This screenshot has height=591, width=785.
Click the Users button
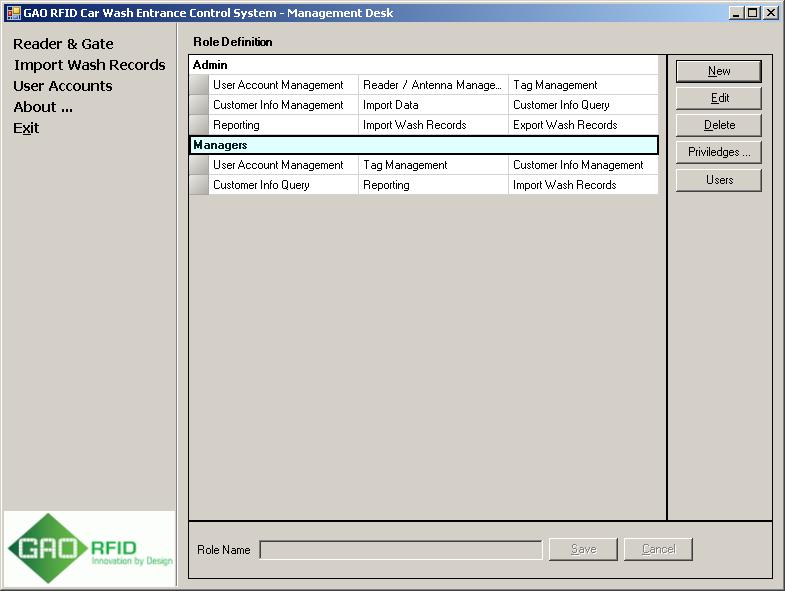pyautogui.click(x=718, y=180)
